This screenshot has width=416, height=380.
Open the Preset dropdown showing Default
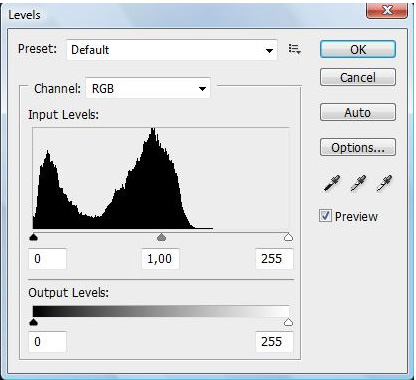(172, 50)
